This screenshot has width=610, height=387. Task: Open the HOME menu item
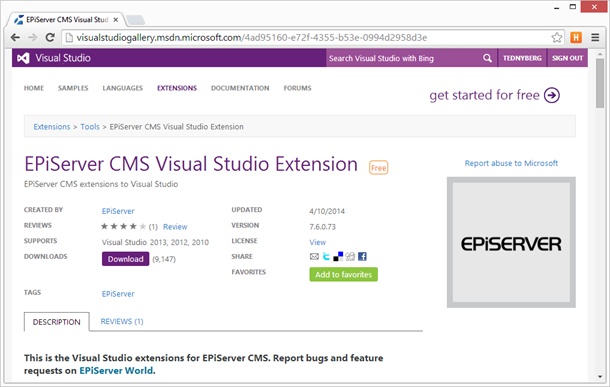[x=34, y=88]
